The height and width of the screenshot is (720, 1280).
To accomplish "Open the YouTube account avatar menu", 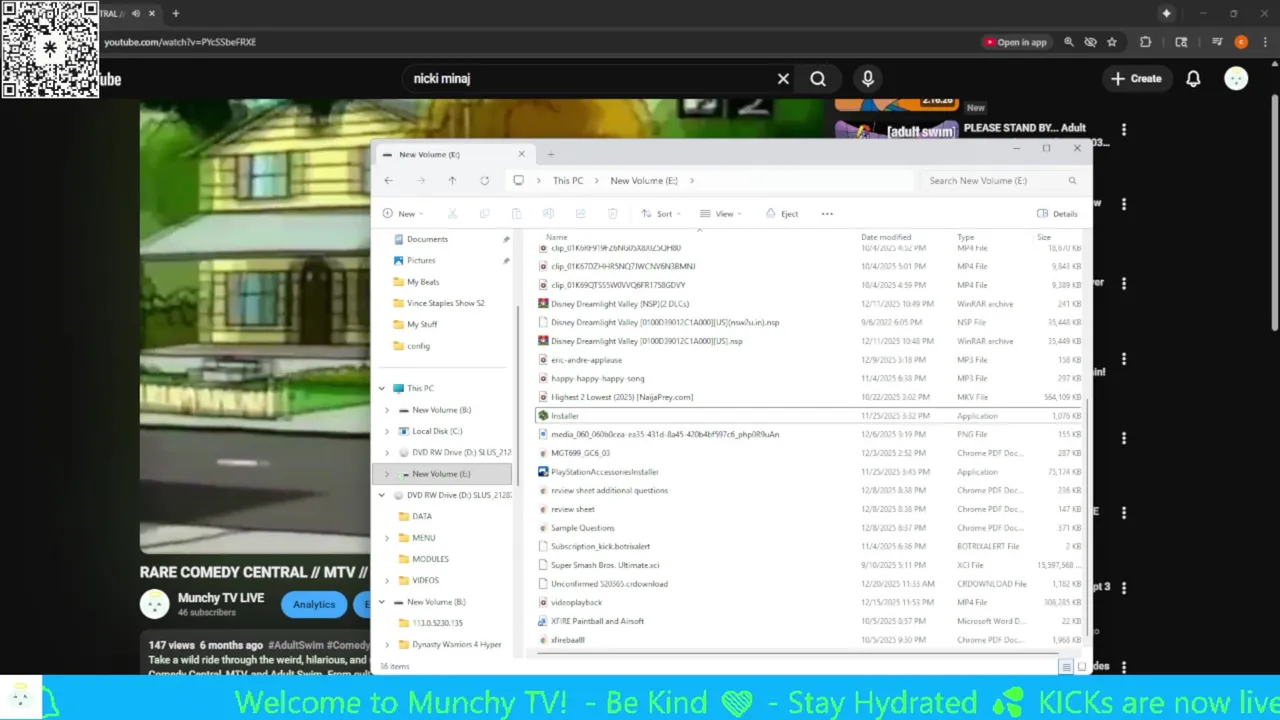I will 1236,79.
